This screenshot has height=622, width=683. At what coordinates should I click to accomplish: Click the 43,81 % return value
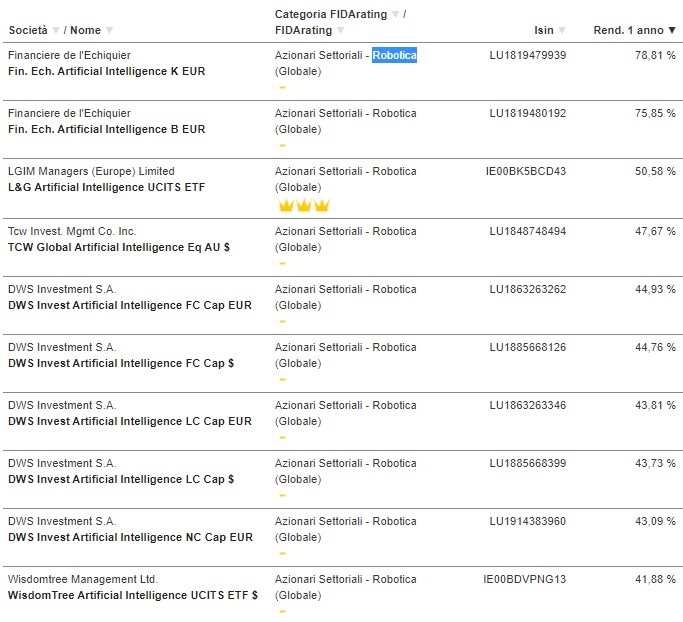point(655,405)
